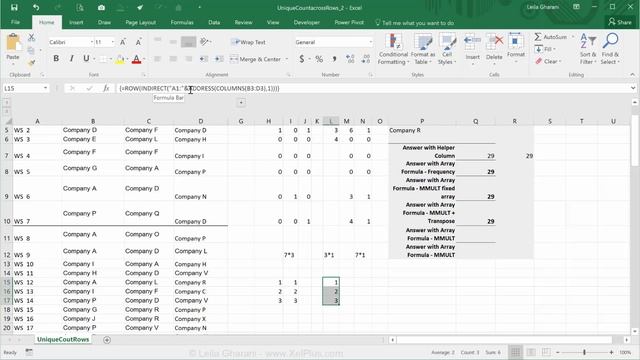Expand the formula bar

click(x=633, y=88)
